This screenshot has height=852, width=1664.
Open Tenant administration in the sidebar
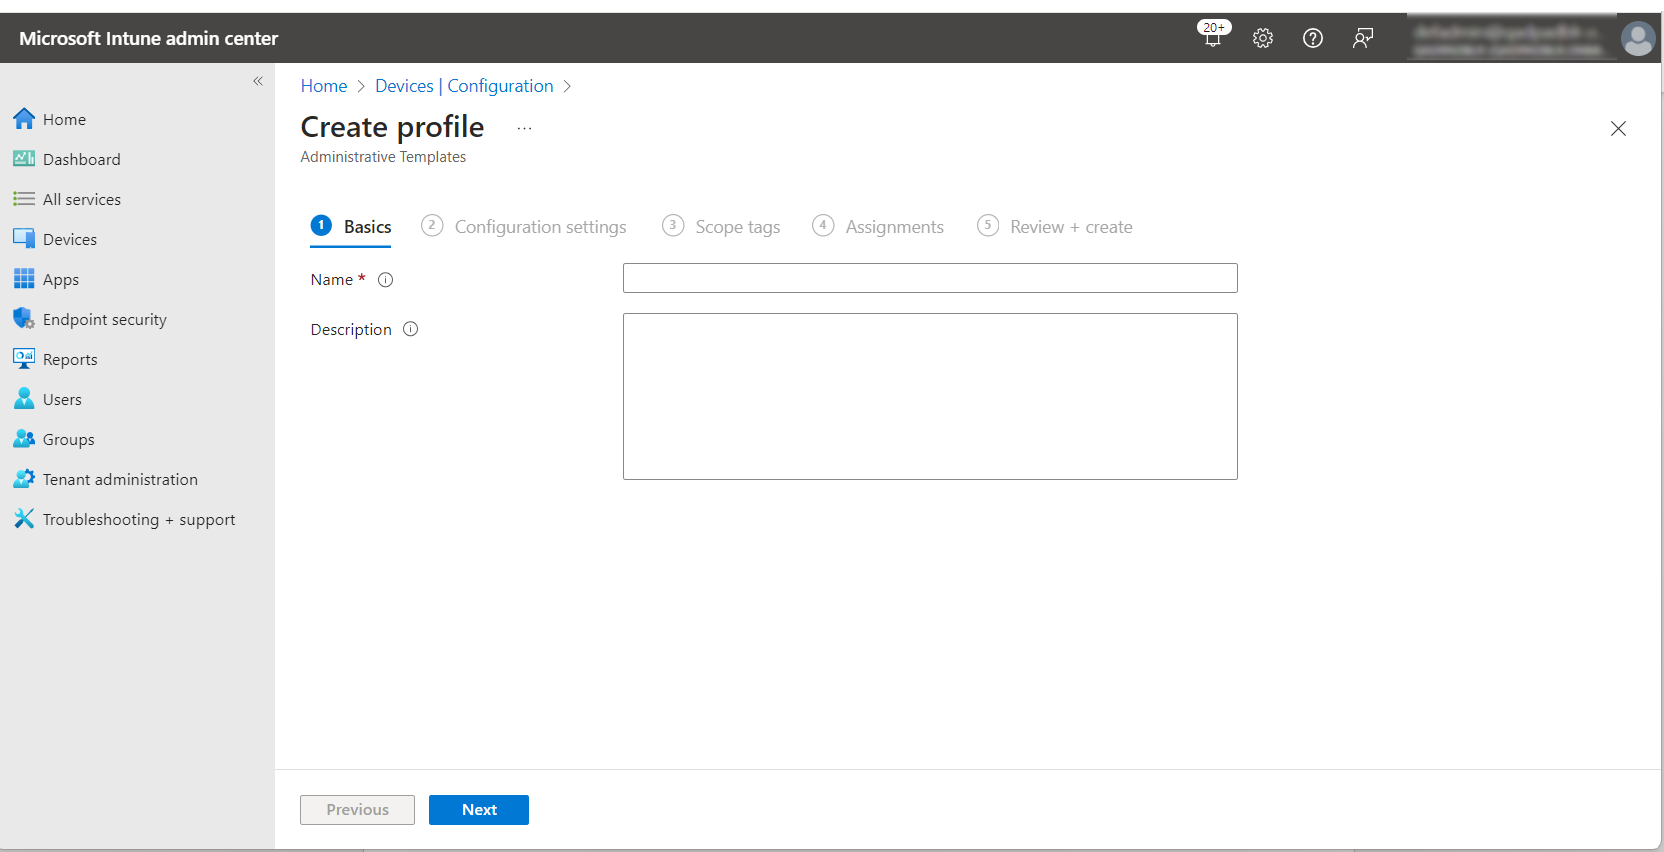click(x=120, y=480)
